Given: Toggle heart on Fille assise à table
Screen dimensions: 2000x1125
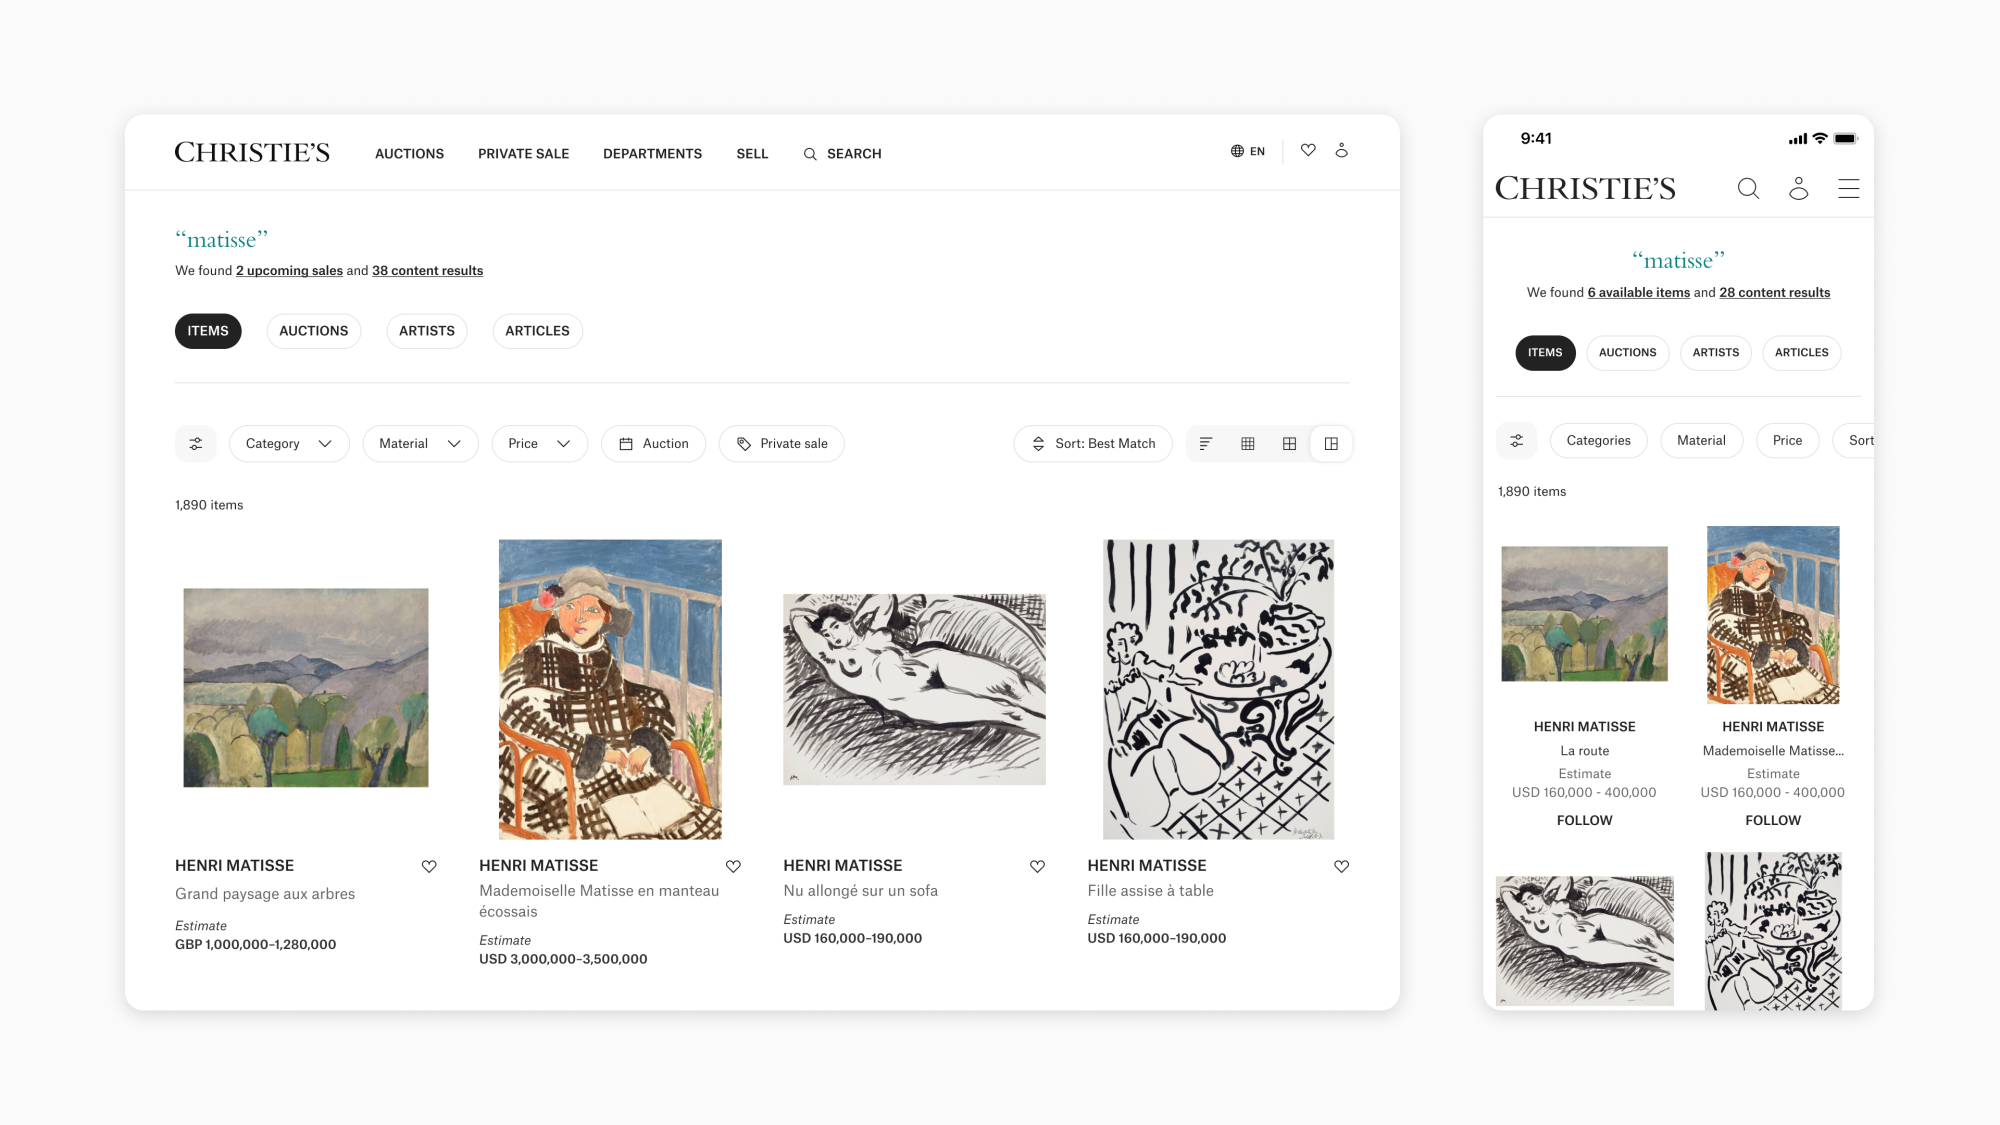Looking at the screenshot, I should (1342, 867).
